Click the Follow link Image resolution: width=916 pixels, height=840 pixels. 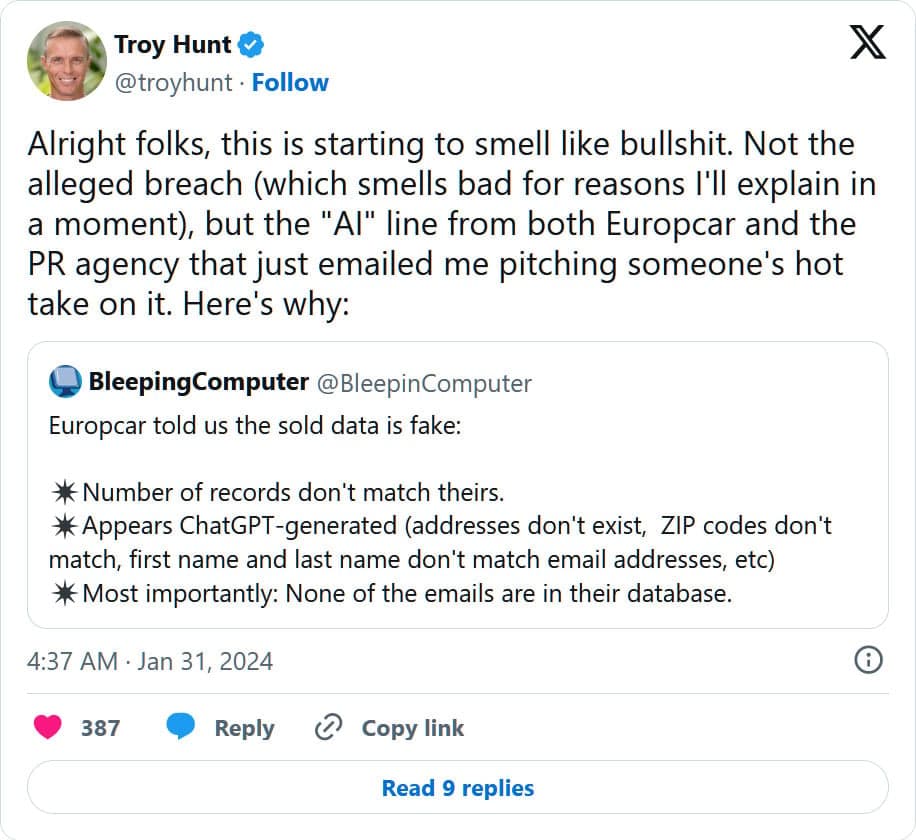pos(290,82)
